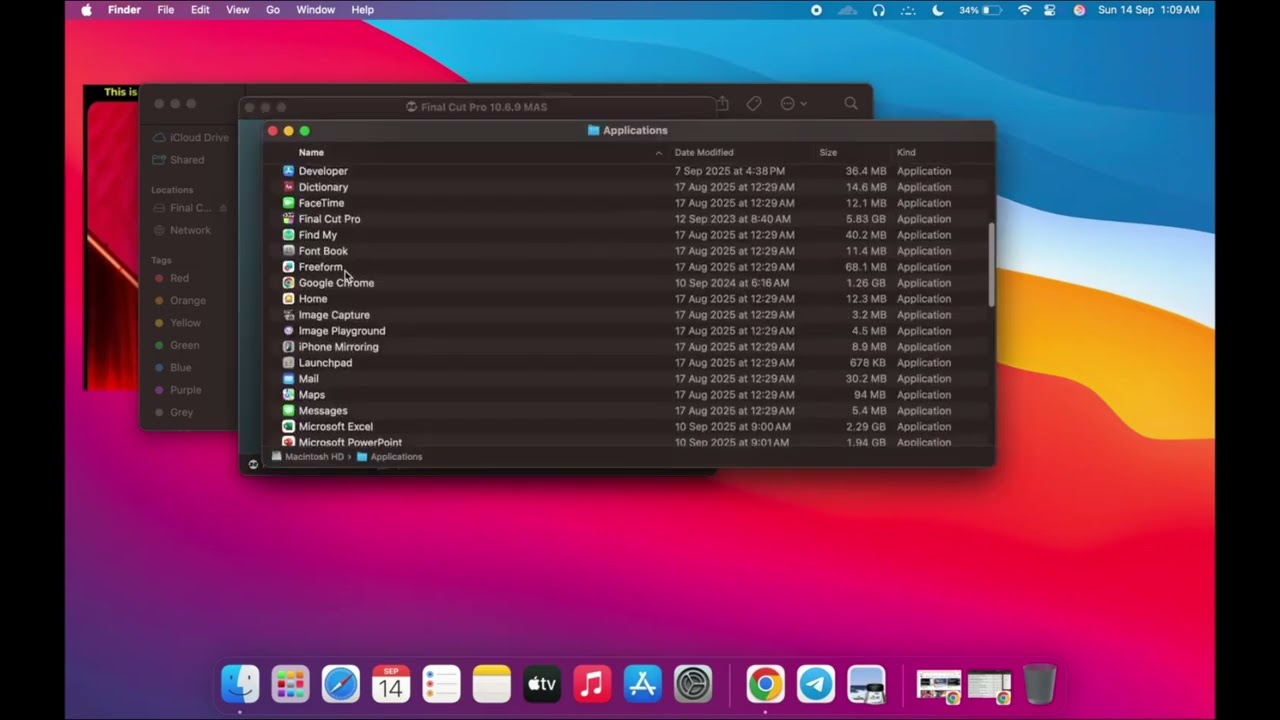Select the Messages app entry
1280x720 pixels.
(630, 411)
